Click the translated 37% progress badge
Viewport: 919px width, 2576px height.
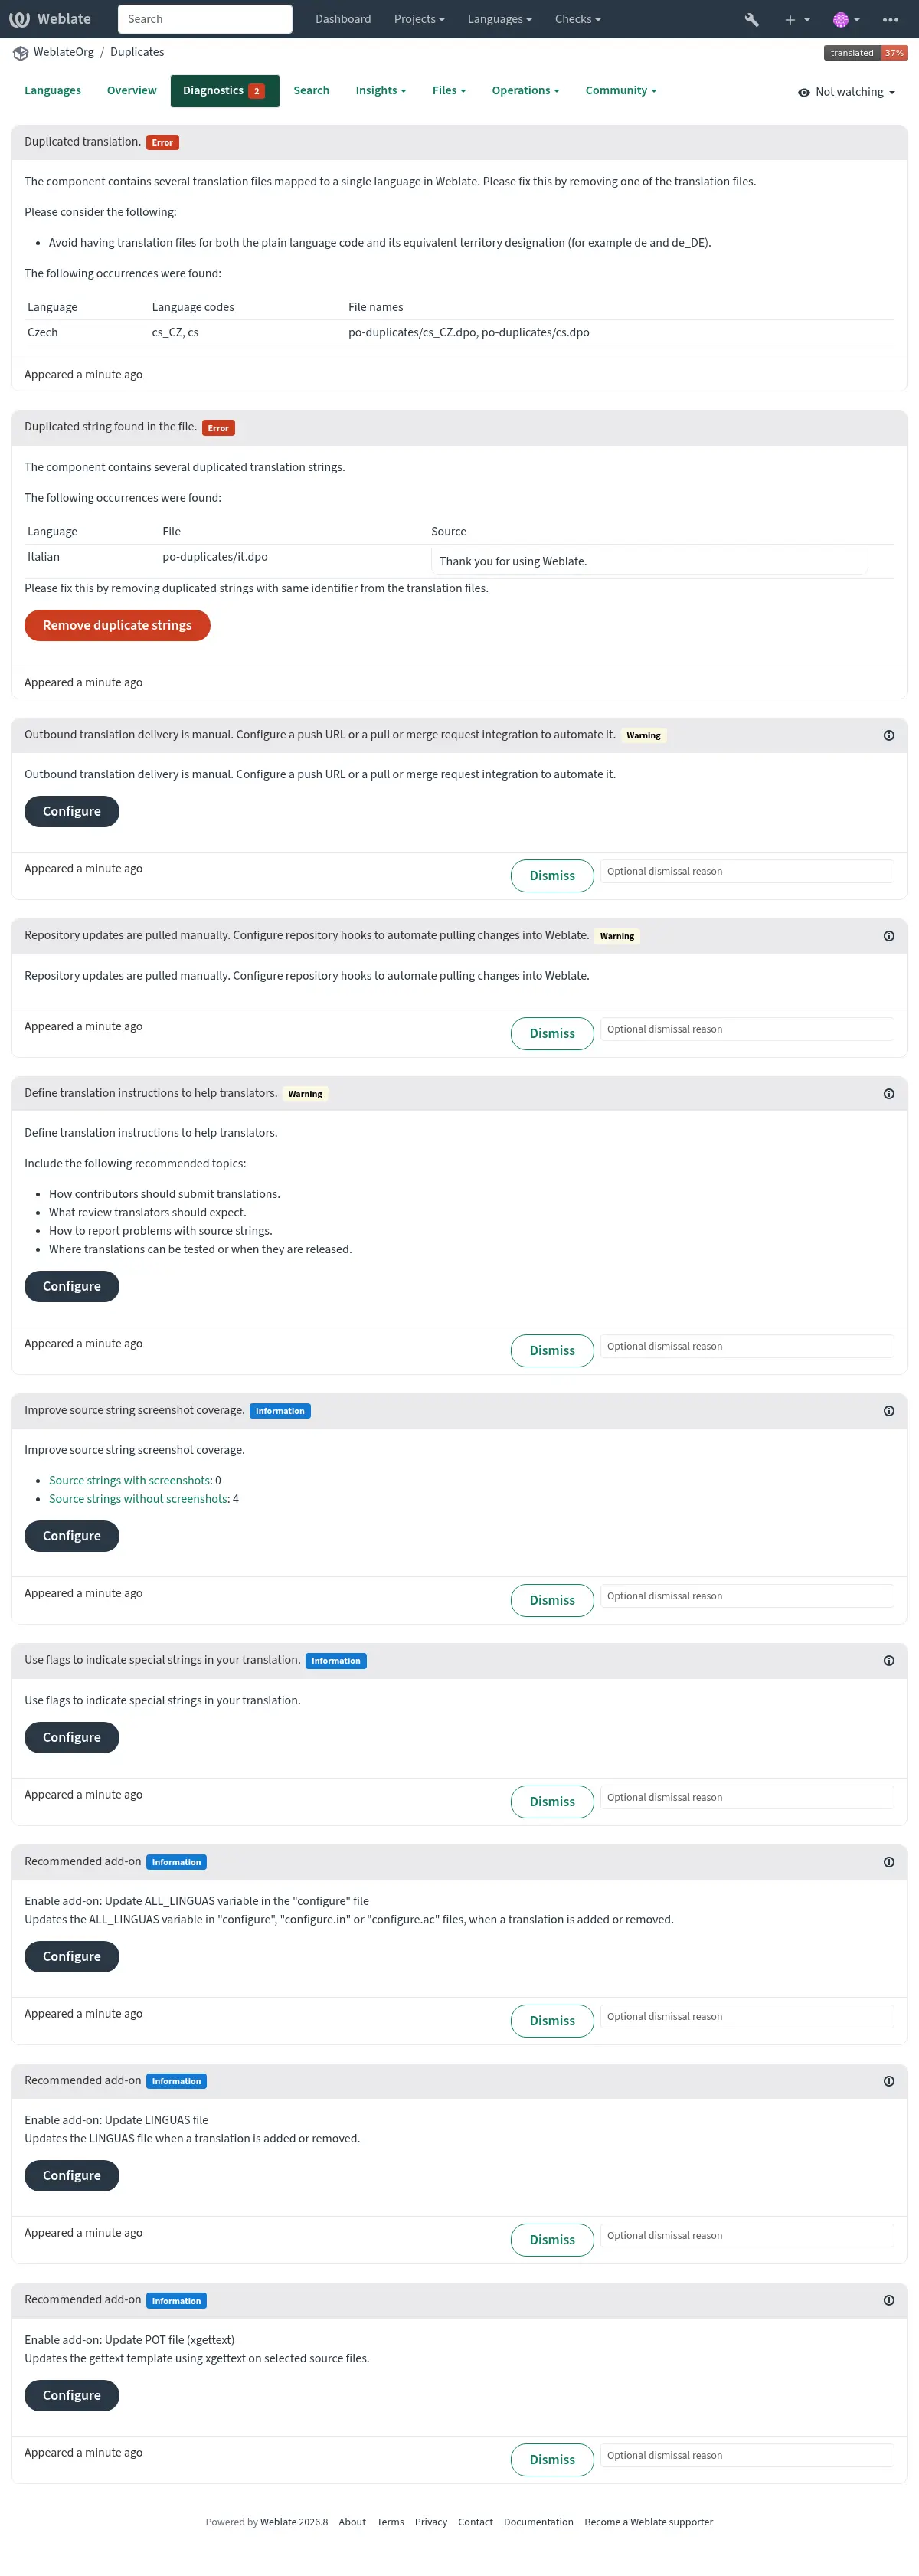pyautogui.click(x=865, y=53)
